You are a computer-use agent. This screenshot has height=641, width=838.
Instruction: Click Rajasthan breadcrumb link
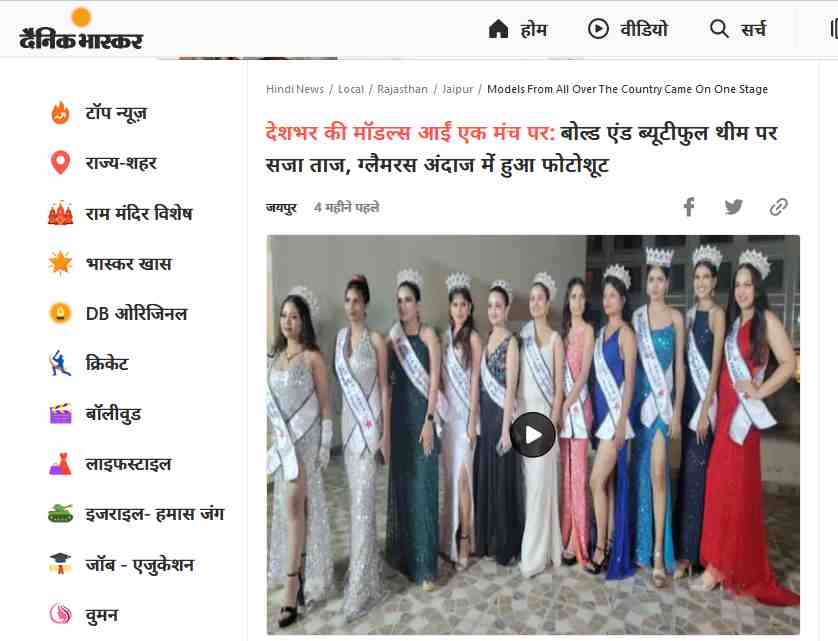(x=402, y=89)
